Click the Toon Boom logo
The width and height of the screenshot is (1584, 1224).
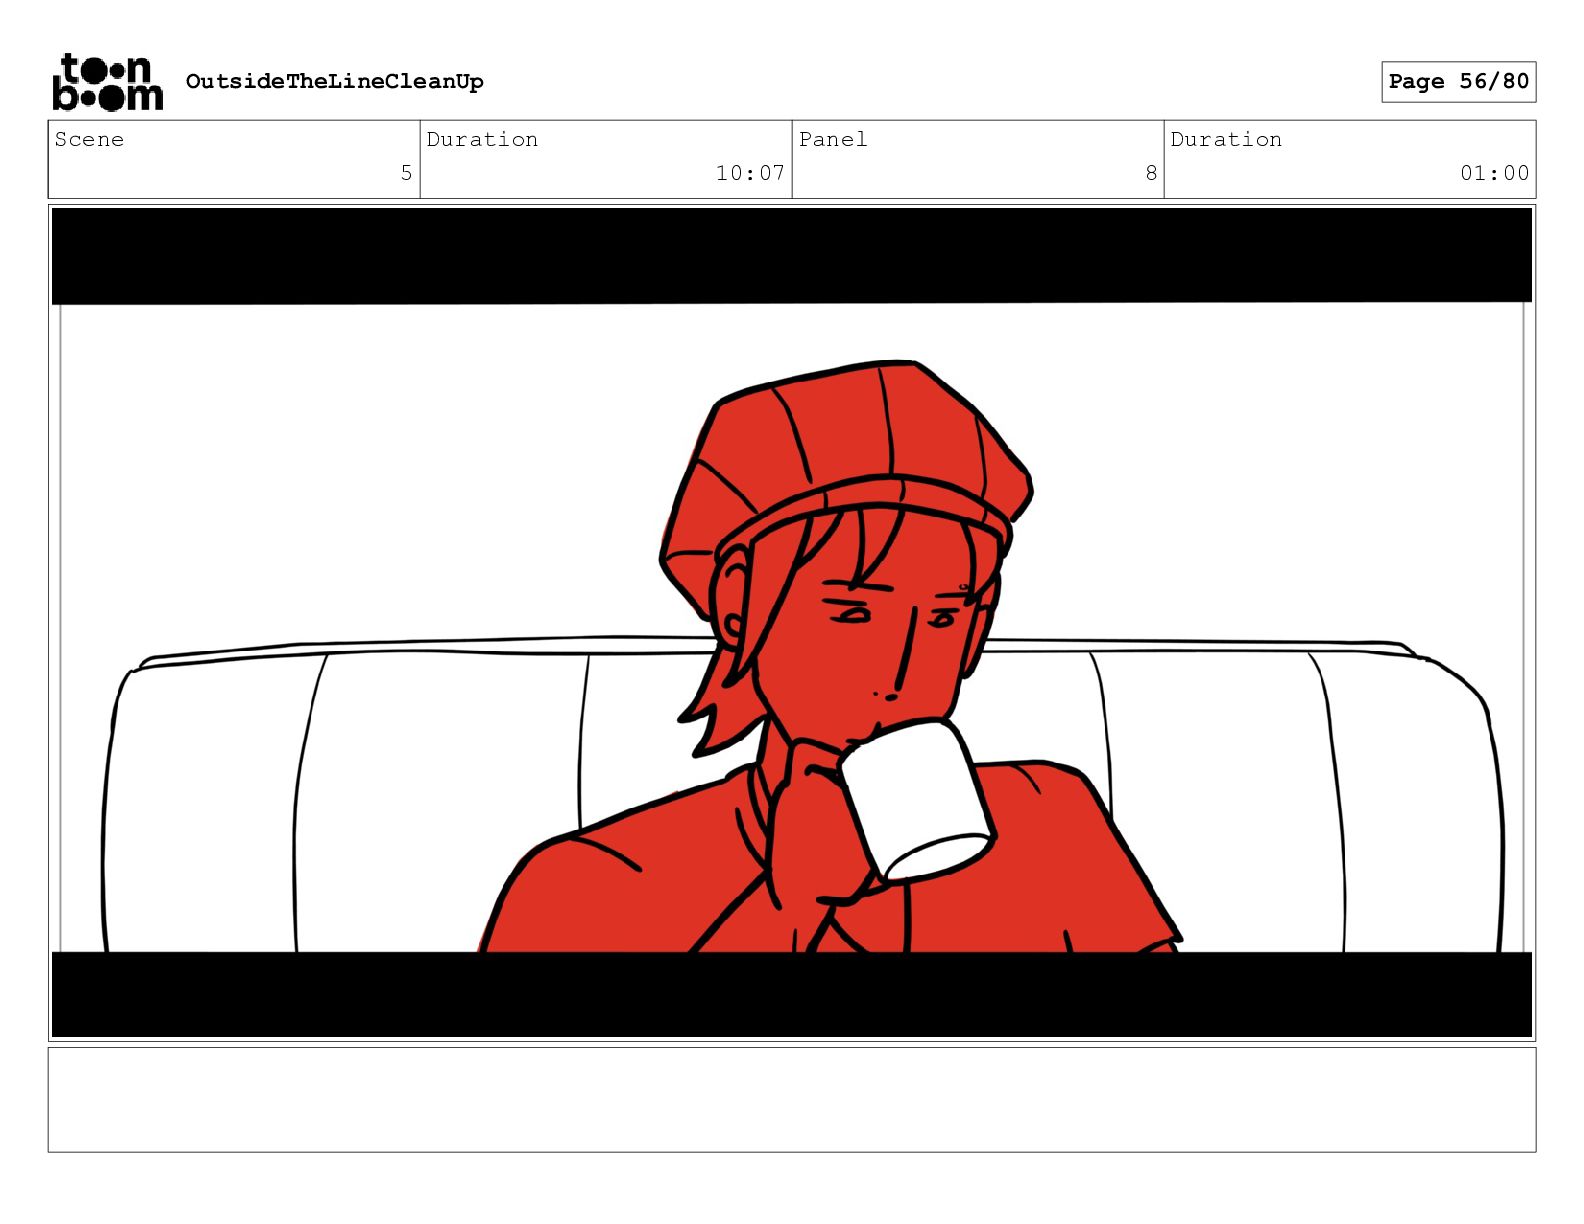tap(107, 82)
